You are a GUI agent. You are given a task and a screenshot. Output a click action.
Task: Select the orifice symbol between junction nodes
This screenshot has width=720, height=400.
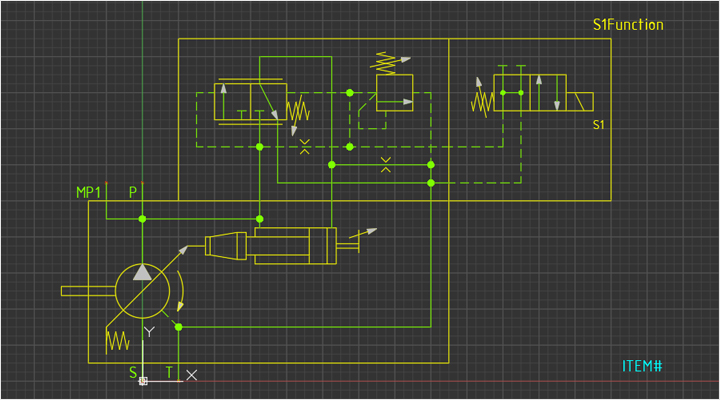[386, 164]
